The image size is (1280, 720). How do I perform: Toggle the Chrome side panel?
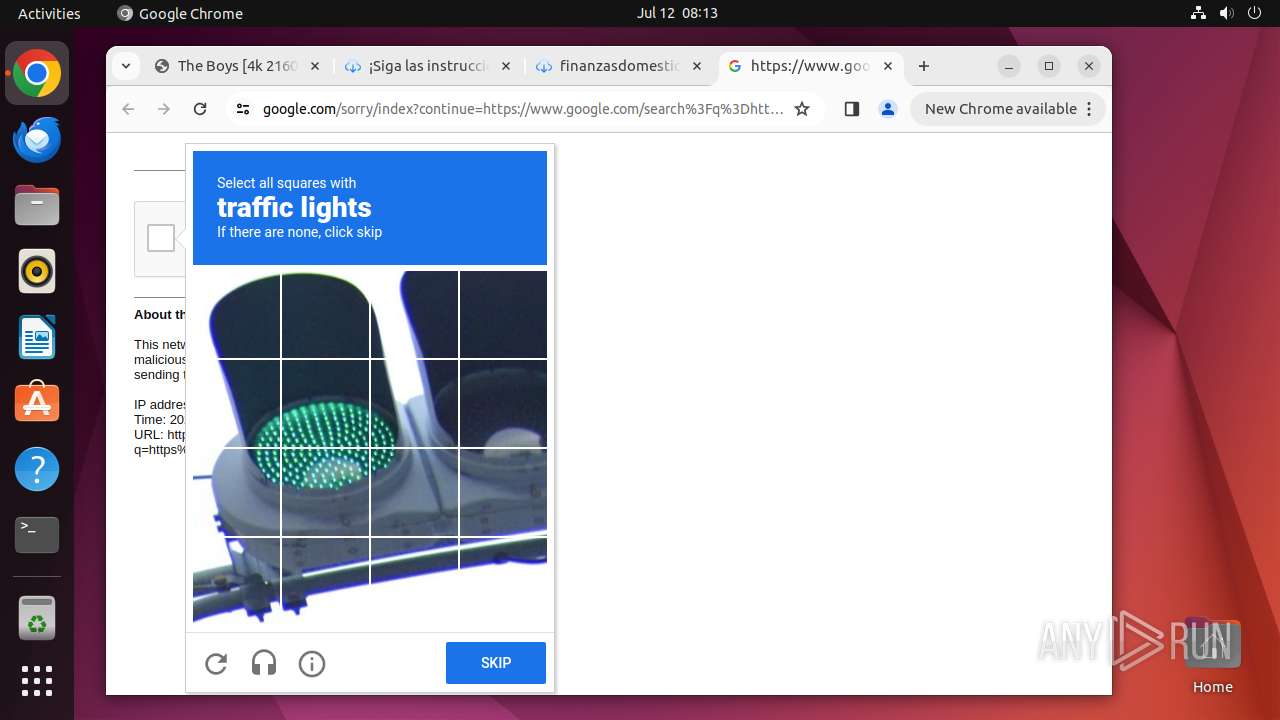852,109
